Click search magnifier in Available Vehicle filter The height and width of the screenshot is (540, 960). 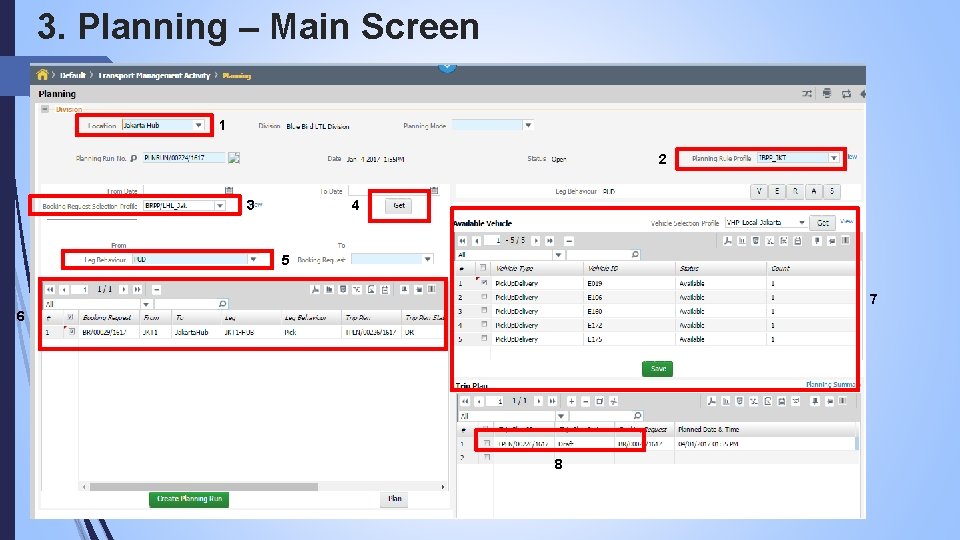coord(635,254)
